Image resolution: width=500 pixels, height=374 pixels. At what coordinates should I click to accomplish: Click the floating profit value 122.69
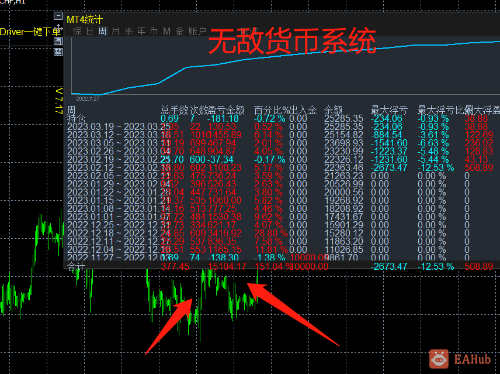479,135
